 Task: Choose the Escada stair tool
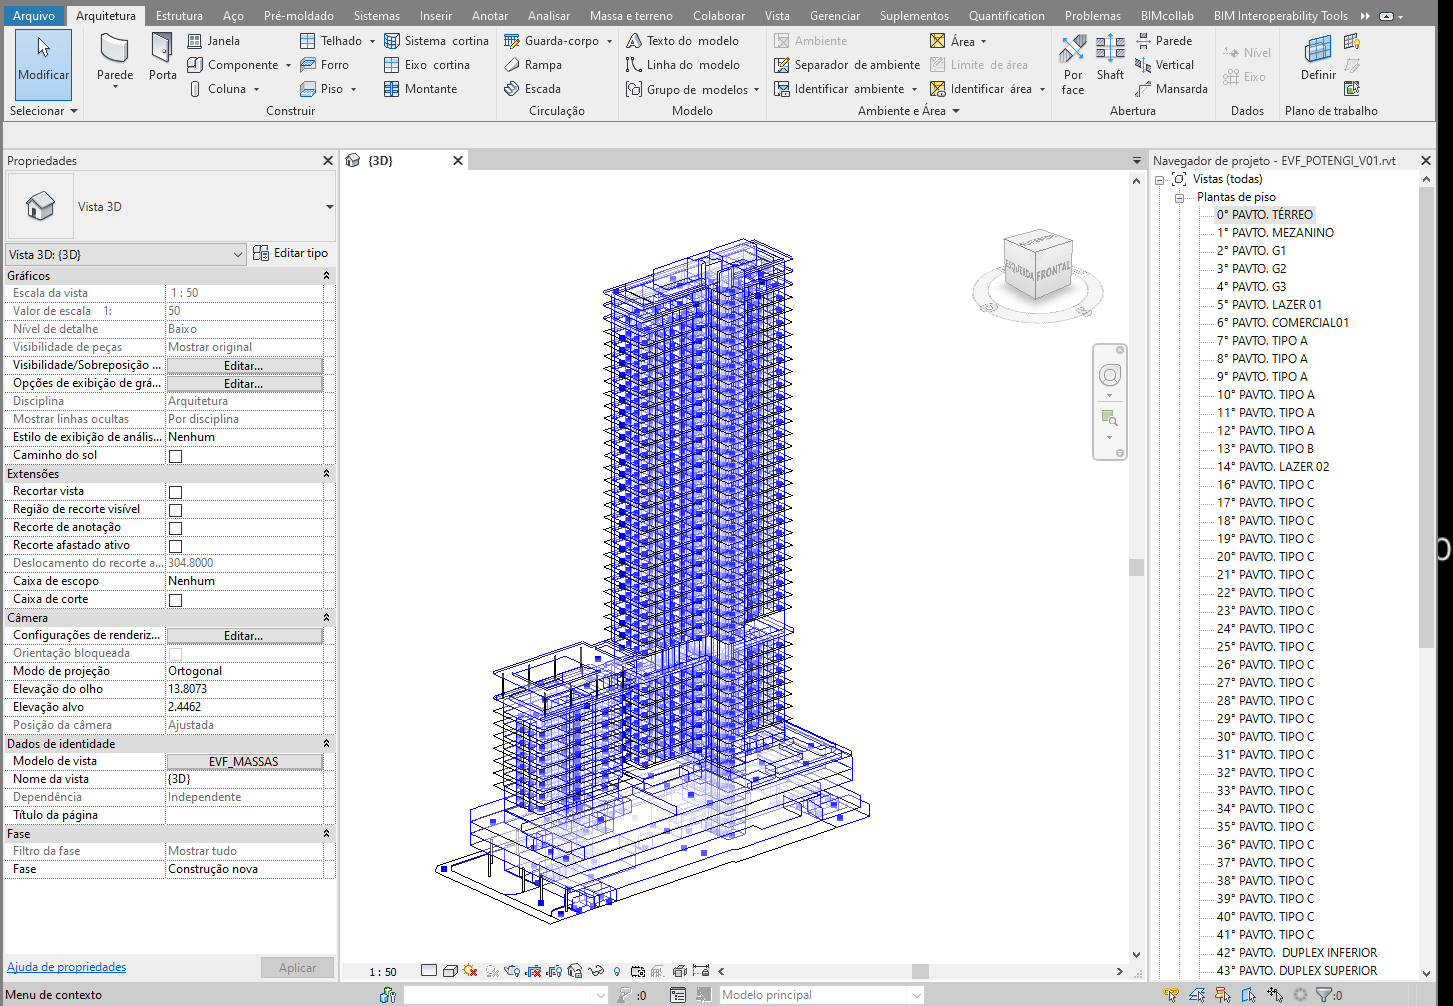(532, 89)
